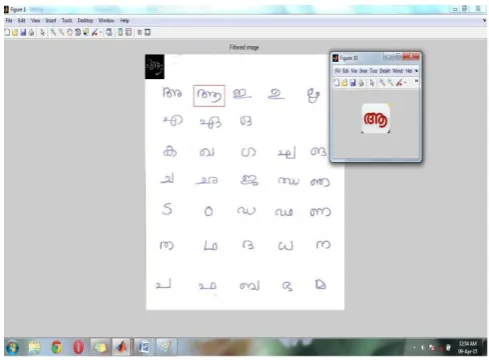Click Save icon in Figure 10 window

click(x=353, y=83)
